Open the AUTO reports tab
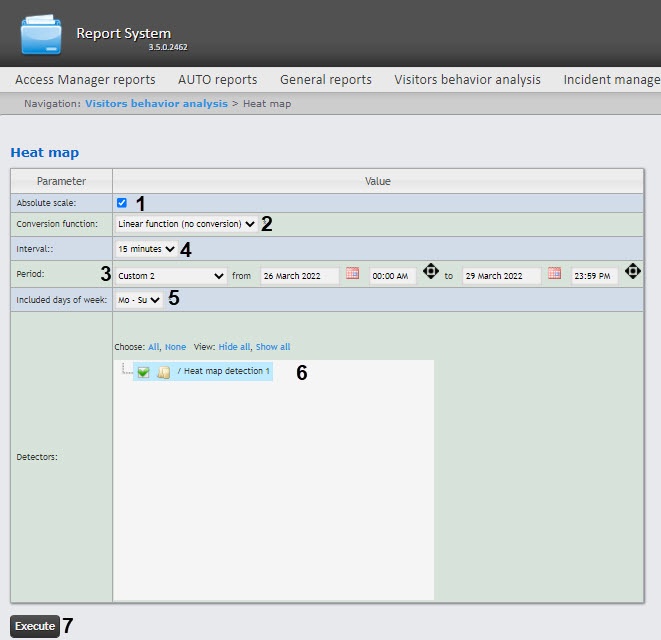Viewport: 661px width, 640px height. (217, 80)
